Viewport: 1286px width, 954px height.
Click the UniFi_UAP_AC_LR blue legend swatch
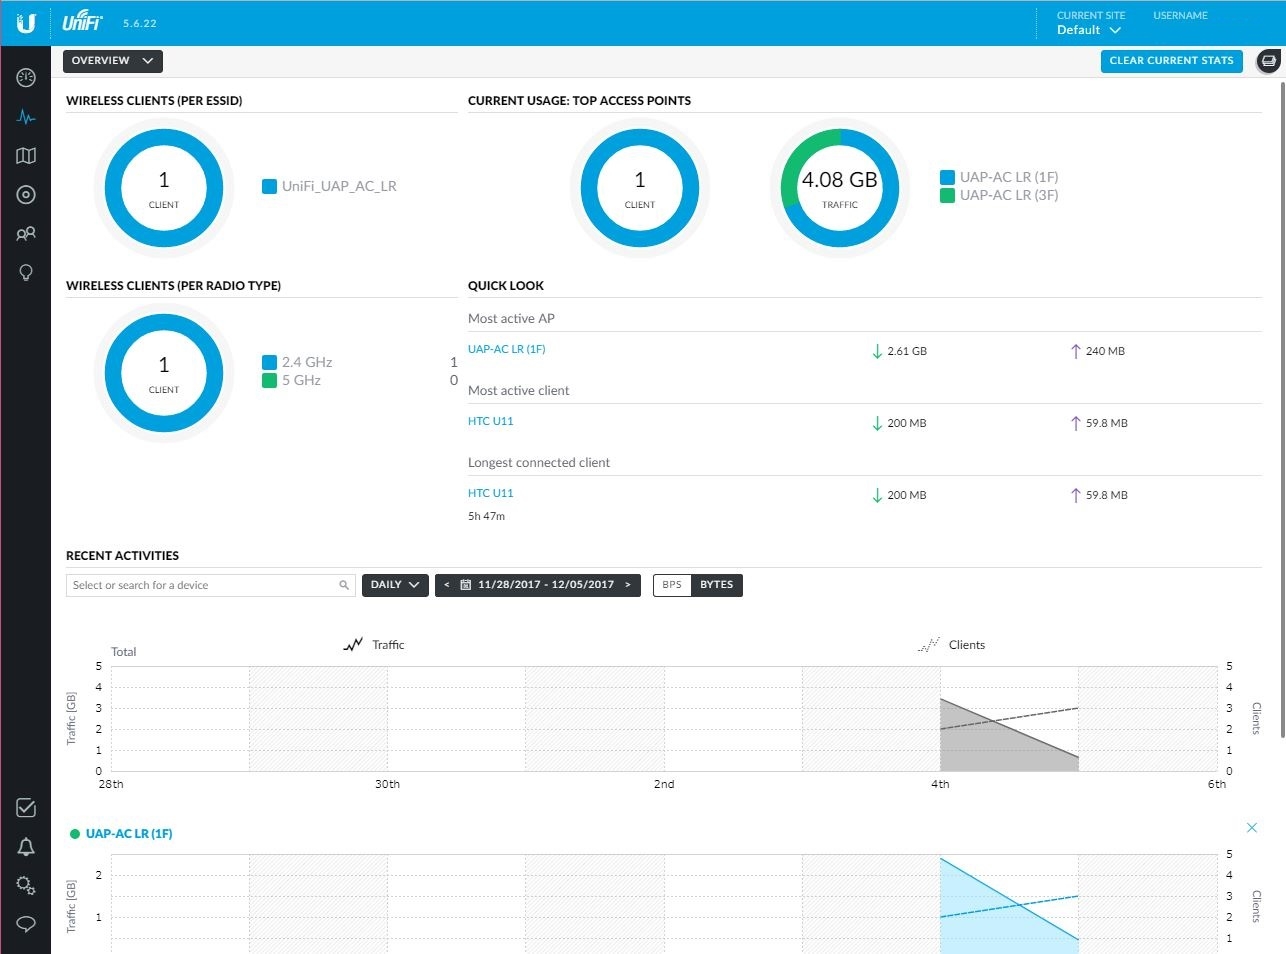coord(269,186)
